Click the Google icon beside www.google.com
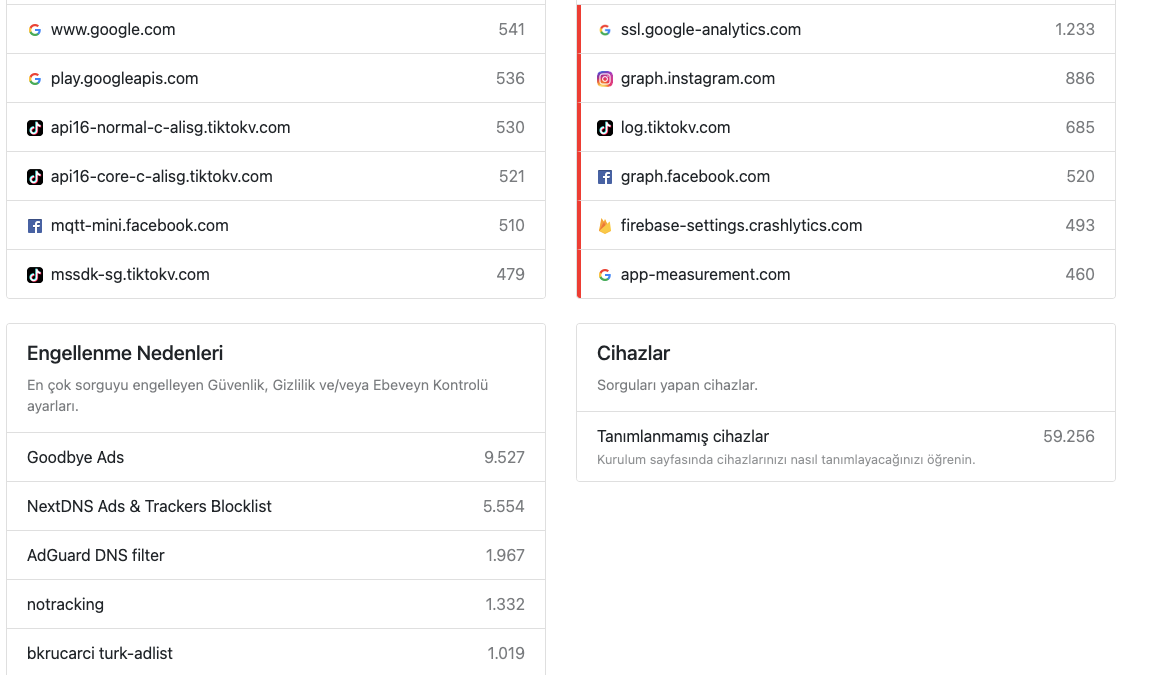Image resolution: width=1165 pixels, height=675 pixels. [x=35, y=30]
